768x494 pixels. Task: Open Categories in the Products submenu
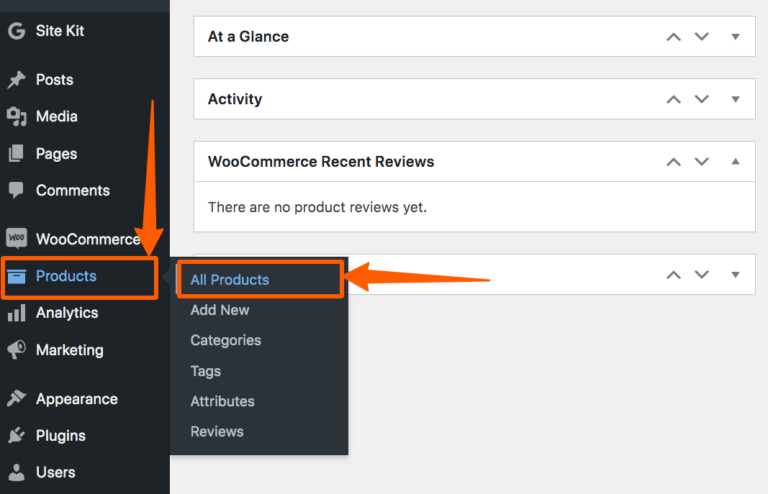click(226, 340)
